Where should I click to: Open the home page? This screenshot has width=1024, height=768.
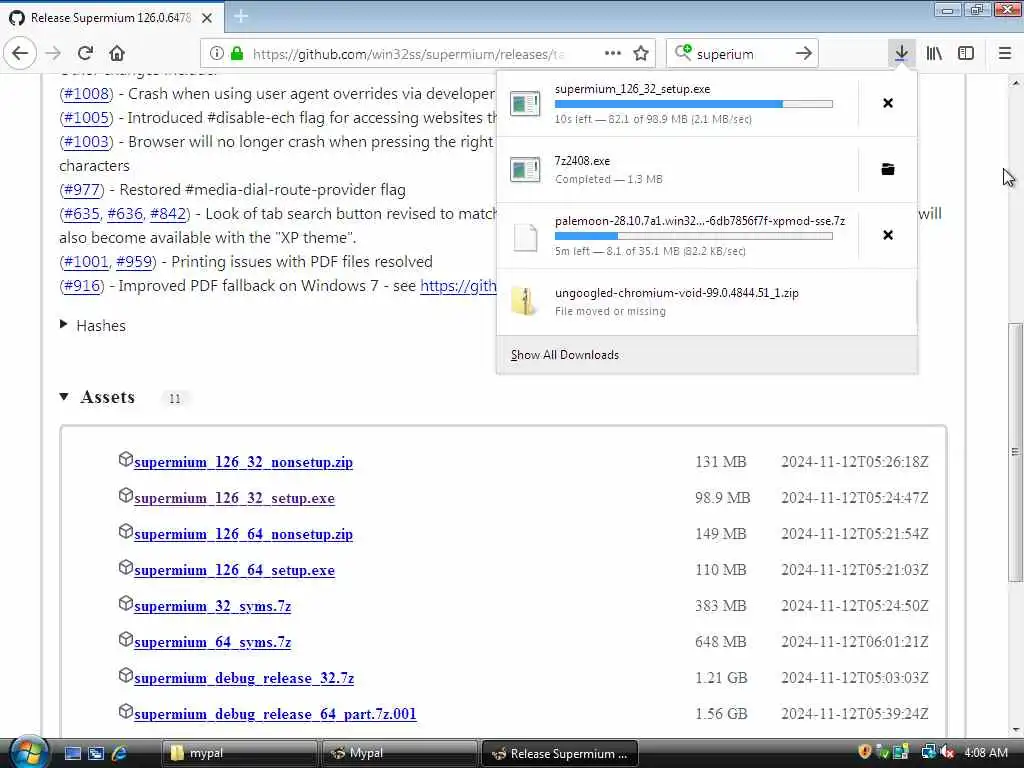117,53
